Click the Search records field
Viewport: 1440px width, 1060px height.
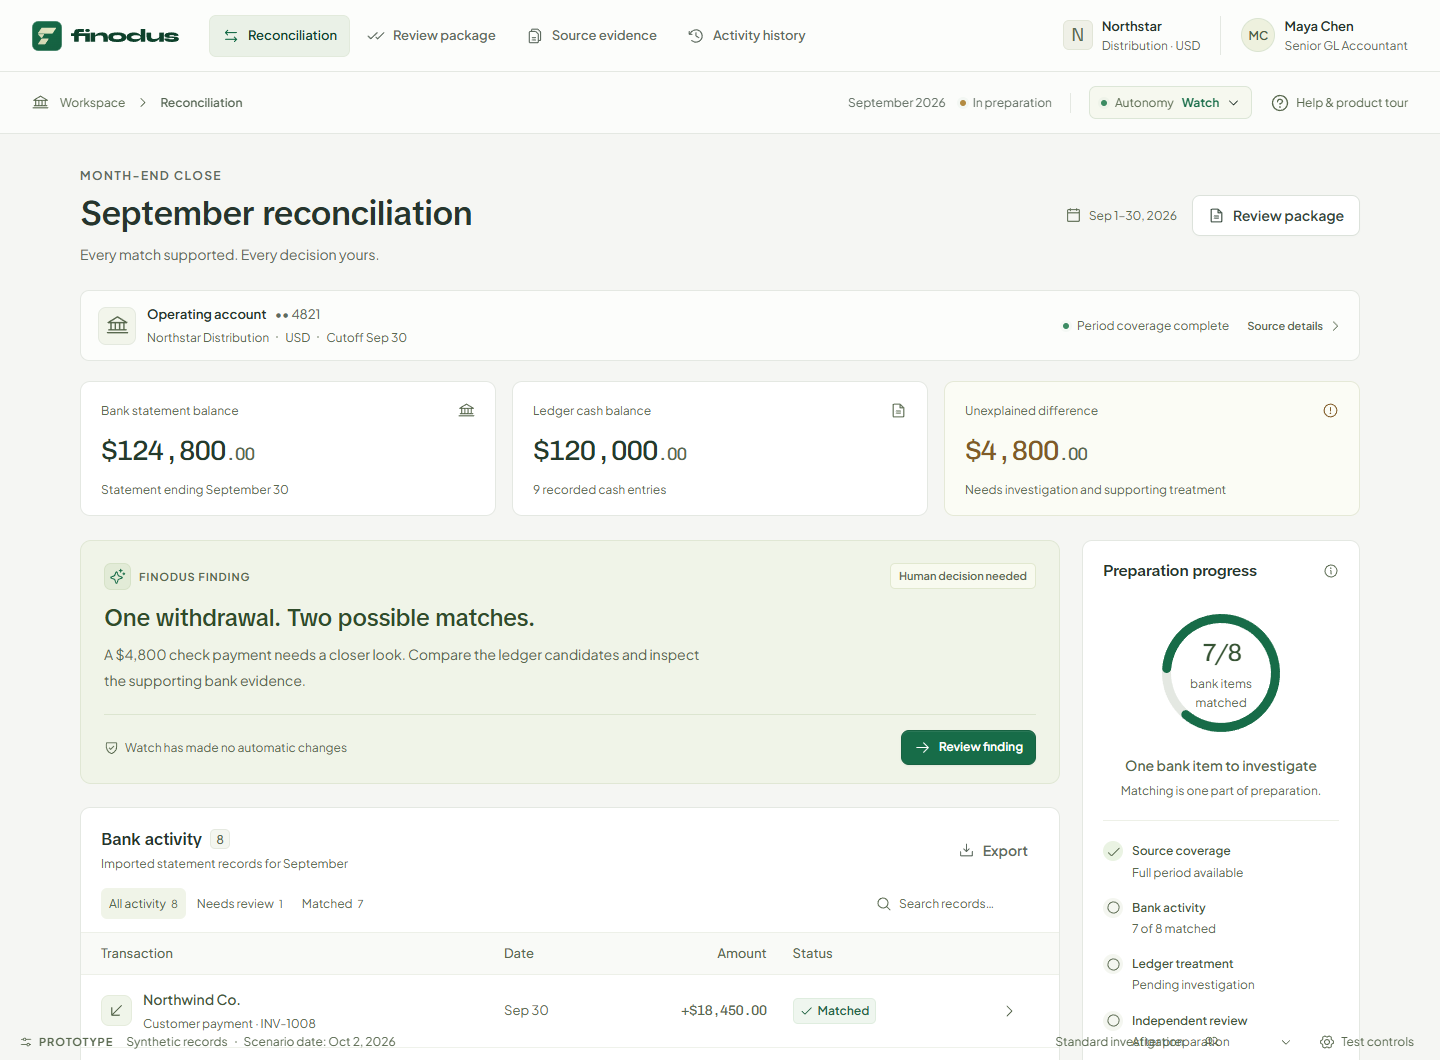tap(955, 904)
